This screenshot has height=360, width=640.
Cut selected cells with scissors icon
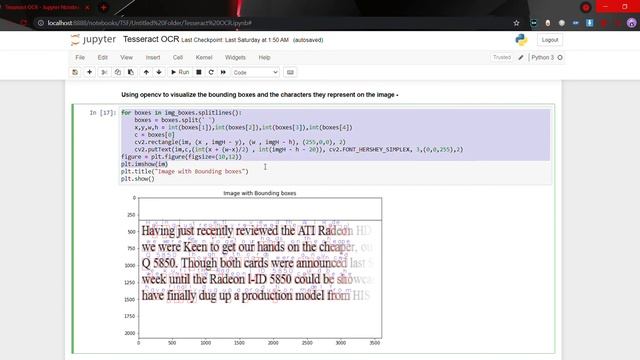pos(104,72)
